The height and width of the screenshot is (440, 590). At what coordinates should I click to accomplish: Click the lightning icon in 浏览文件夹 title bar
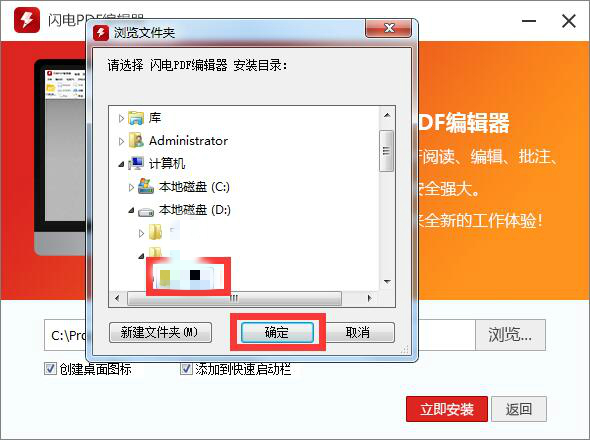click(x=101, y=32)
